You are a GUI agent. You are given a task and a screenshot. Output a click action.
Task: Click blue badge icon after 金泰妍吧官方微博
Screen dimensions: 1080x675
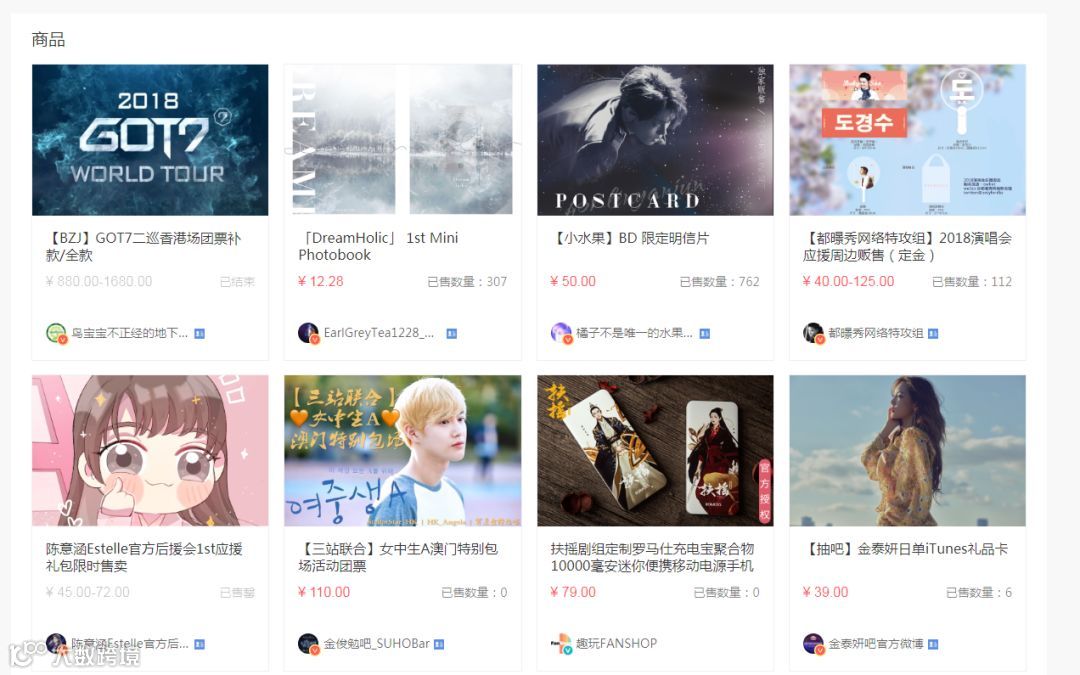933,644
